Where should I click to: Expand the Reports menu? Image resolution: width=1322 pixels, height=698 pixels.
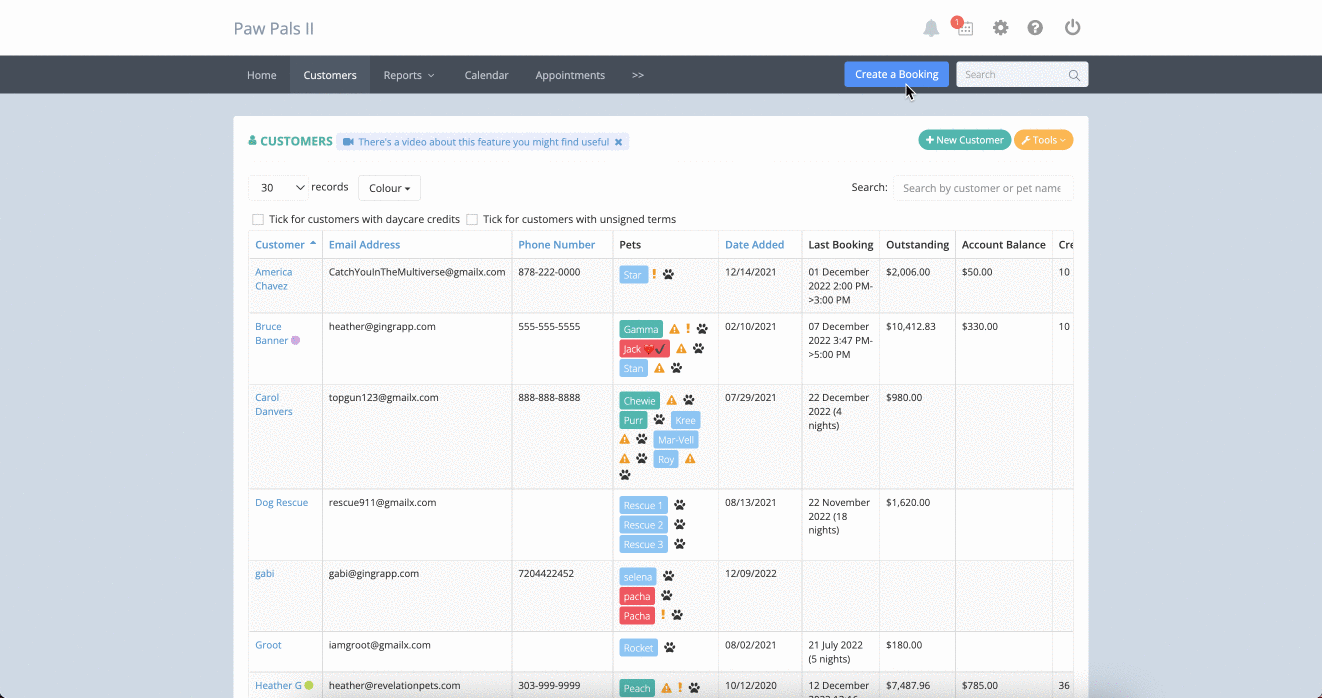tap(409, 75)
